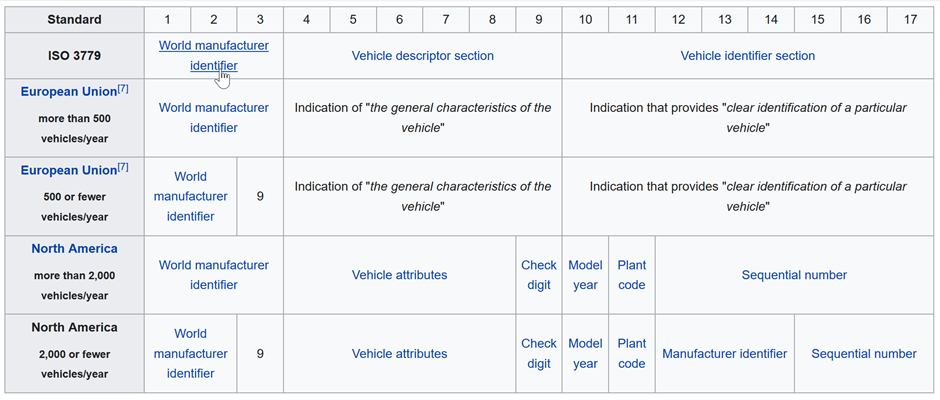Click Model year link in more than 2,000 row

(x=585, y=275)
